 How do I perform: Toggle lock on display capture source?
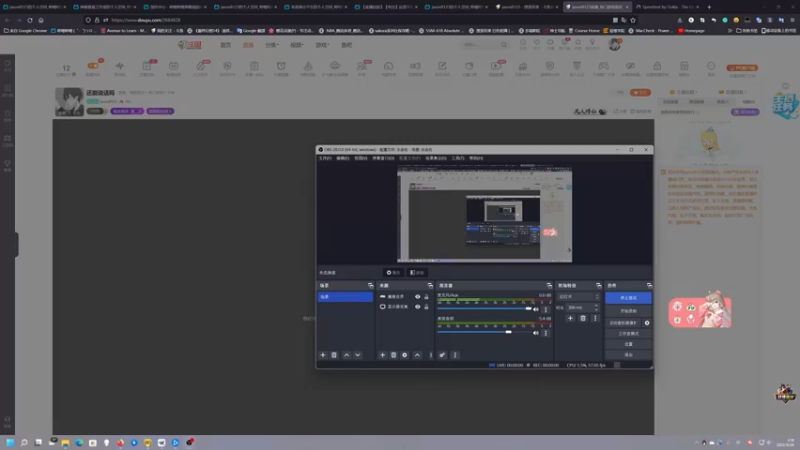[427, 307]
